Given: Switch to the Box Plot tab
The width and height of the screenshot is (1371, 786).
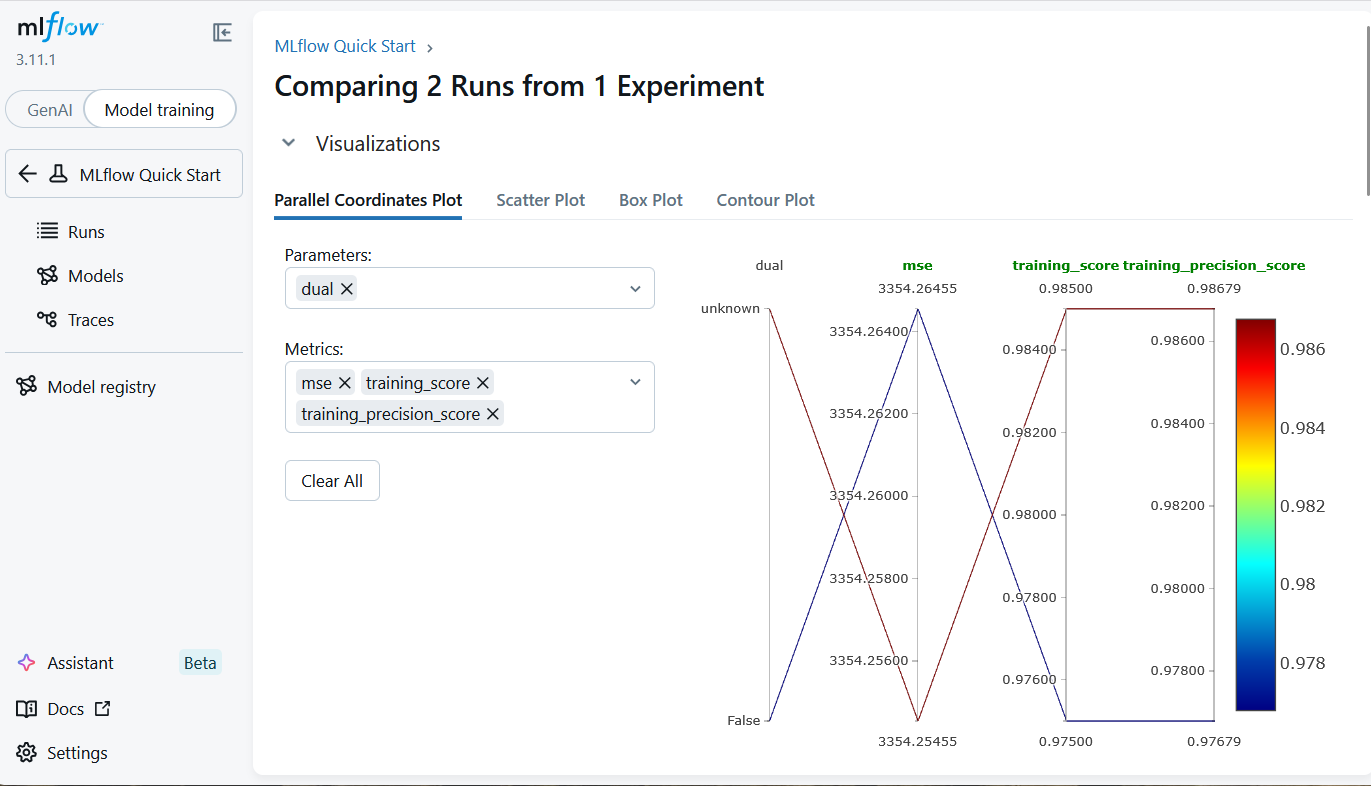Looking at the screenshot, I should point(651,200).
